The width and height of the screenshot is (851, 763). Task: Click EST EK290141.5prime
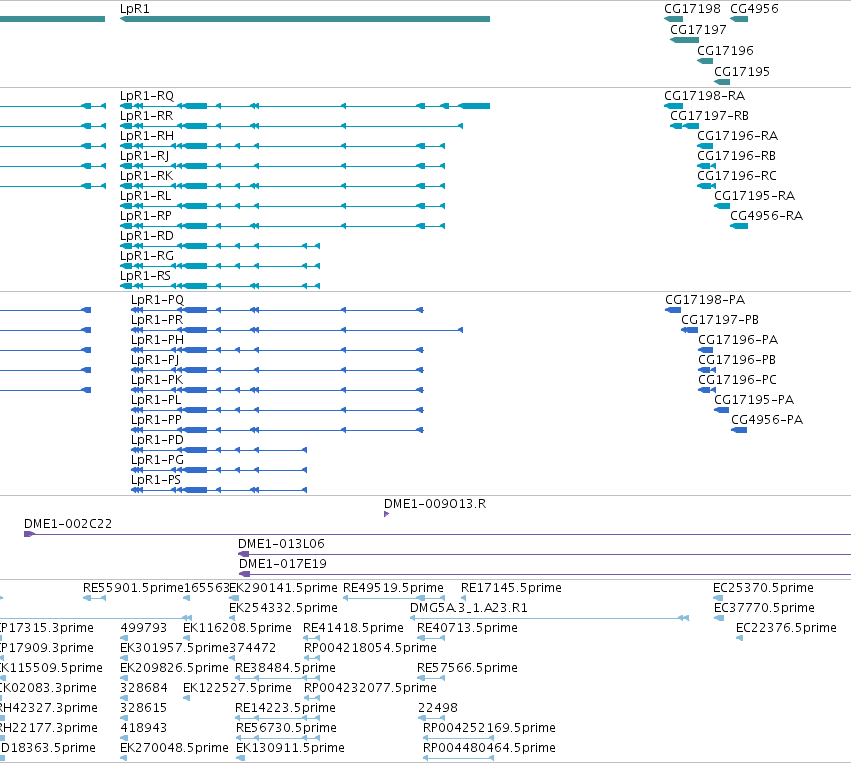(234, 598)
